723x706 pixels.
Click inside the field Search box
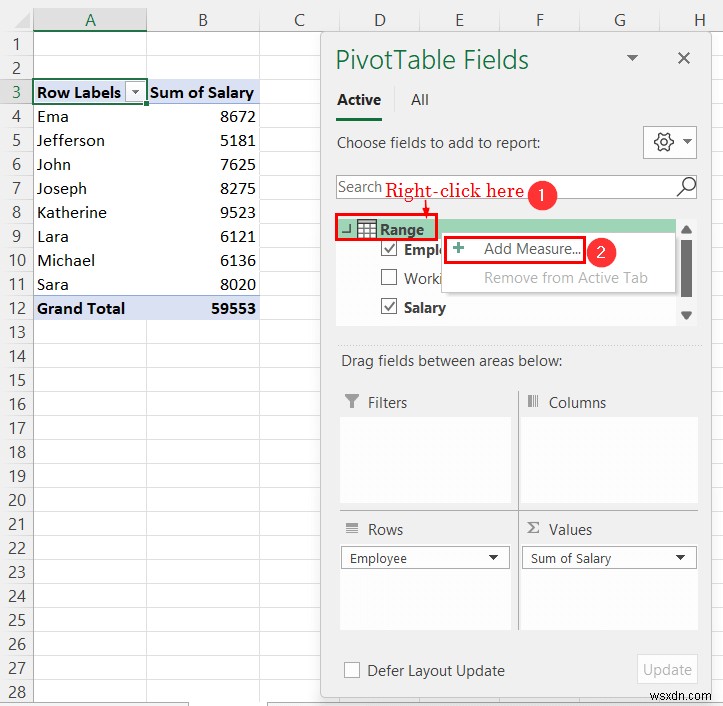pos(500,187)
